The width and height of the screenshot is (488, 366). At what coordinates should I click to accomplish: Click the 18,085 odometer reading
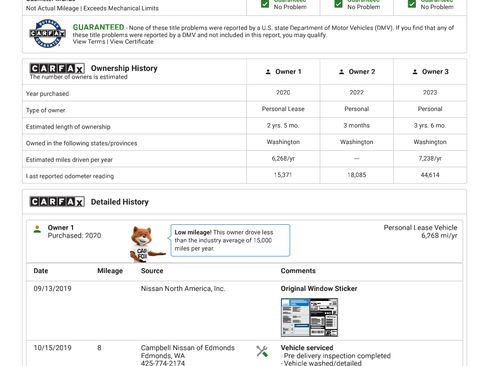coord(357,175)
